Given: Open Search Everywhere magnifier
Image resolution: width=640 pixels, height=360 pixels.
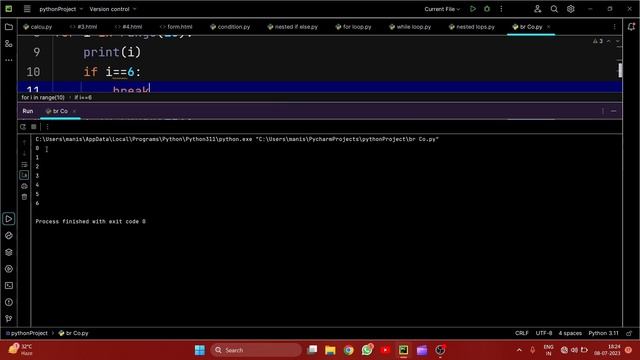Looking at the screenshot, I should 554,9.
